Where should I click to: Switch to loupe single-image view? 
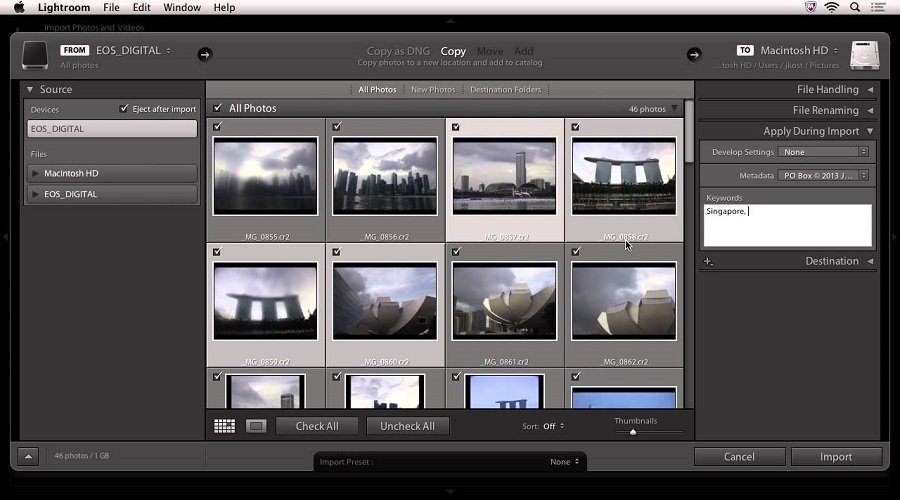click(x=256, y=426)
